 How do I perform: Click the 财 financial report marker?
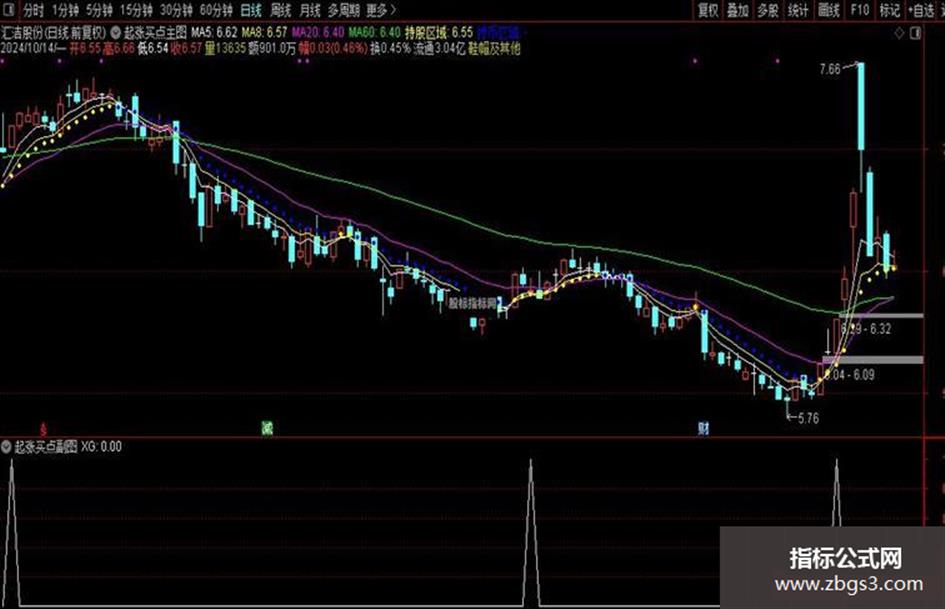(703, 428)
